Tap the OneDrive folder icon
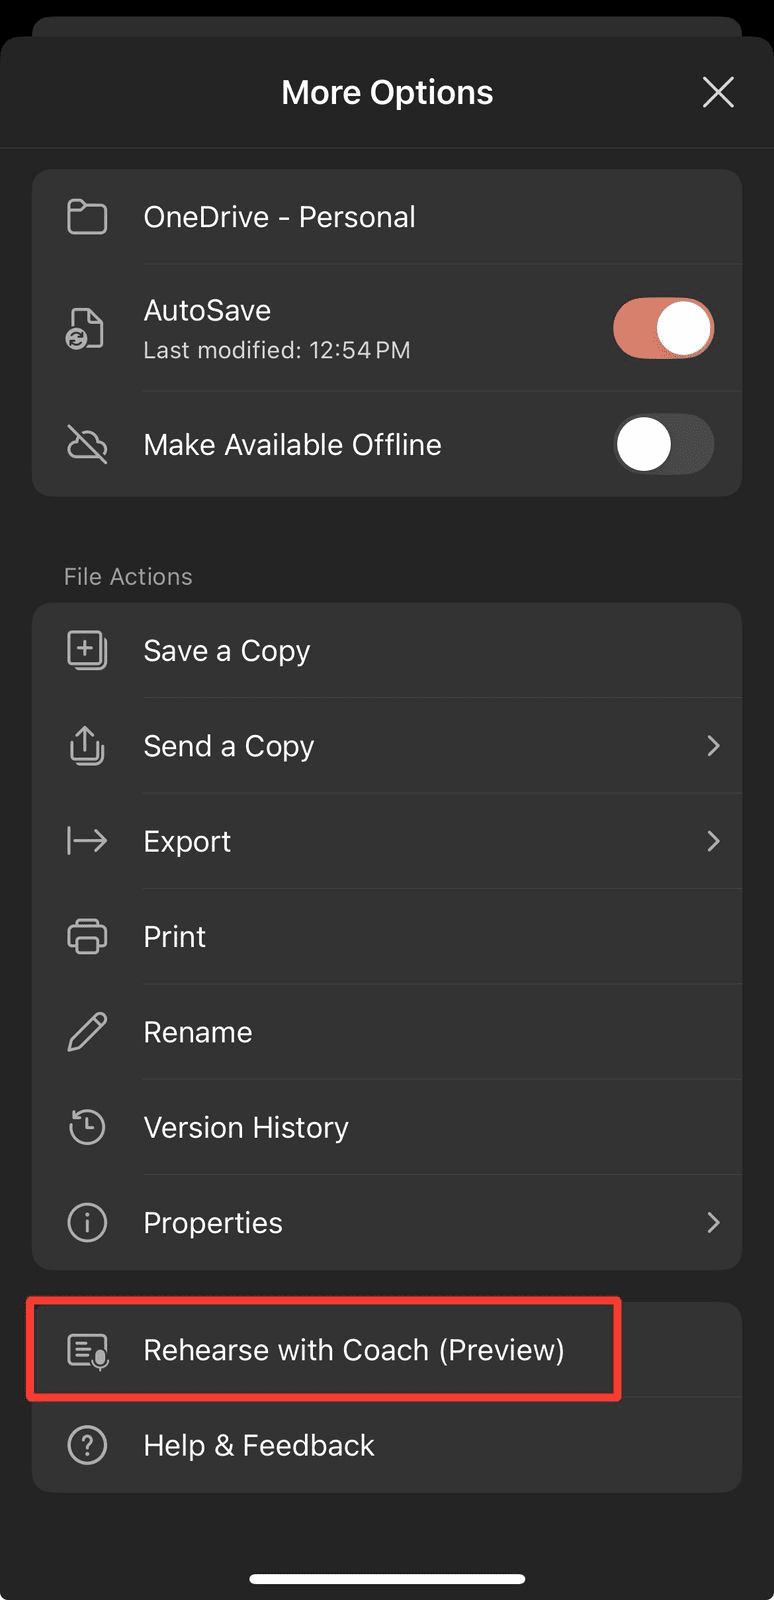The image size is (774, 1600). [87, 217]
